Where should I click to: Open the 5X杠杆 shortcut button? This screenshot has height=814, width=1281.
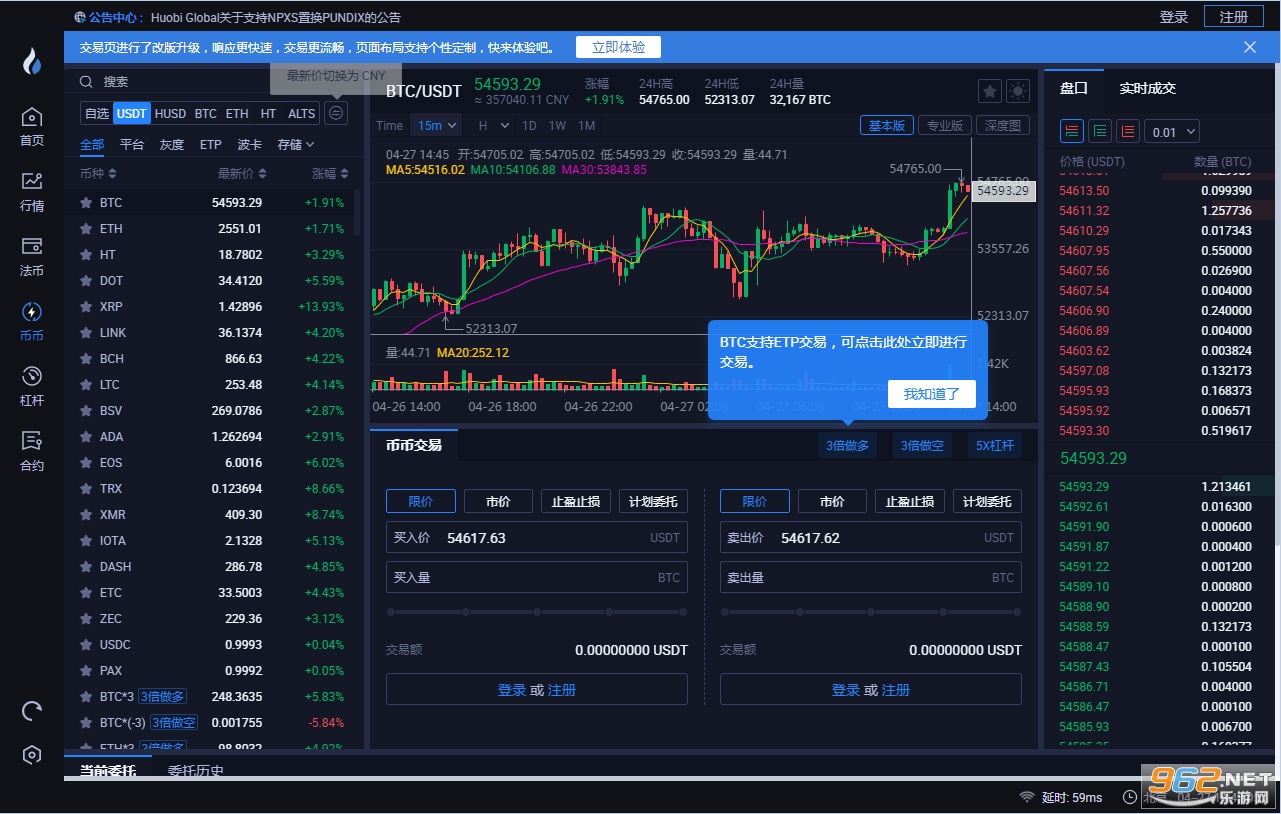(994, 445)
